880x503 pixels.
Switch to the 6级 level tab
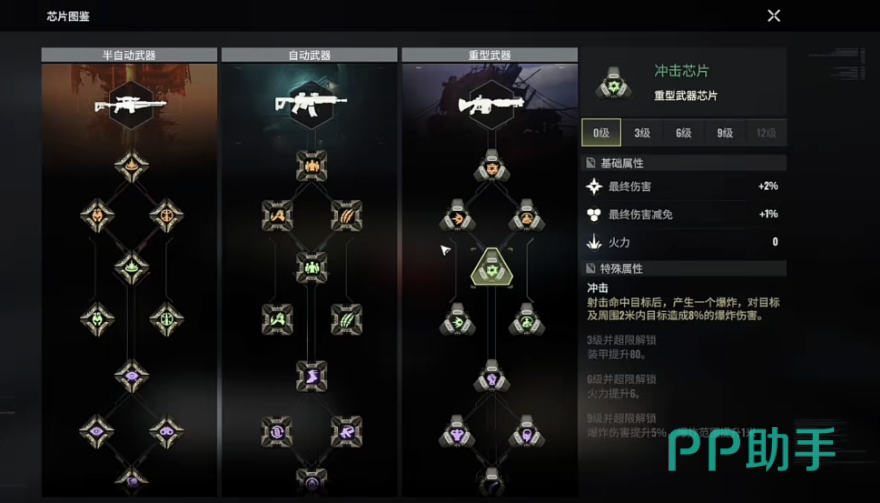[x=684, y=132]
